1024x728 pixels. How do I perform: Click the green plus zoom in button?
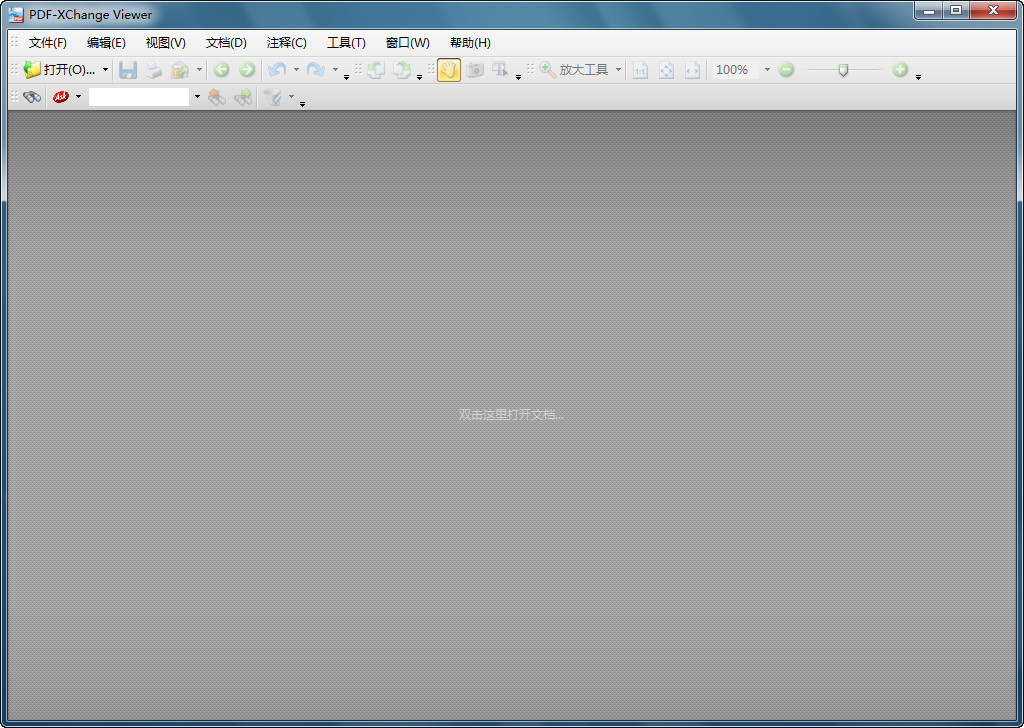tap(900, 69)
